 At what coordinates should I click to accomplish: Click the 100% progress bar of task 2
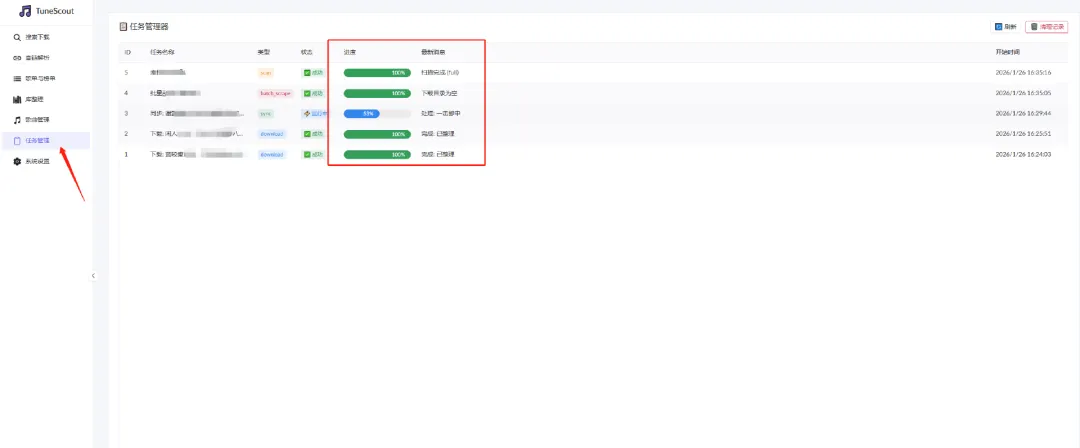pyautogui.click(x=377, y=134)
